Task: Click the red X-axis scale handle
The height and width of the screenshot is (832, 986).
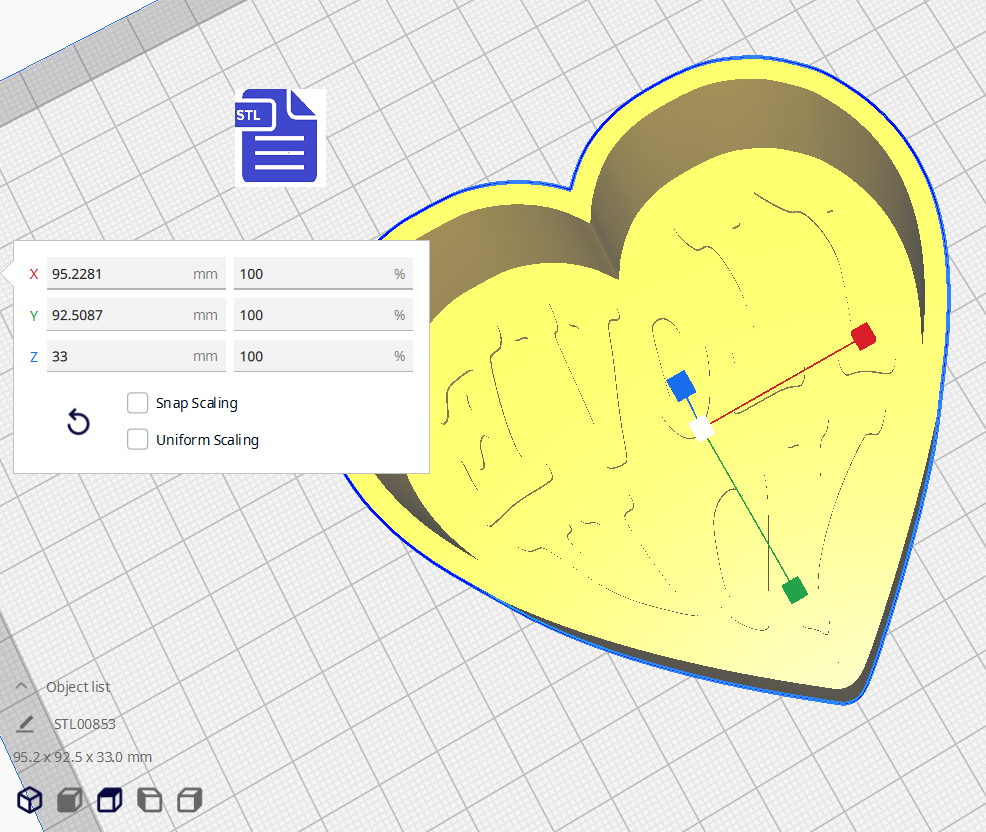Action: pos(863,335)
